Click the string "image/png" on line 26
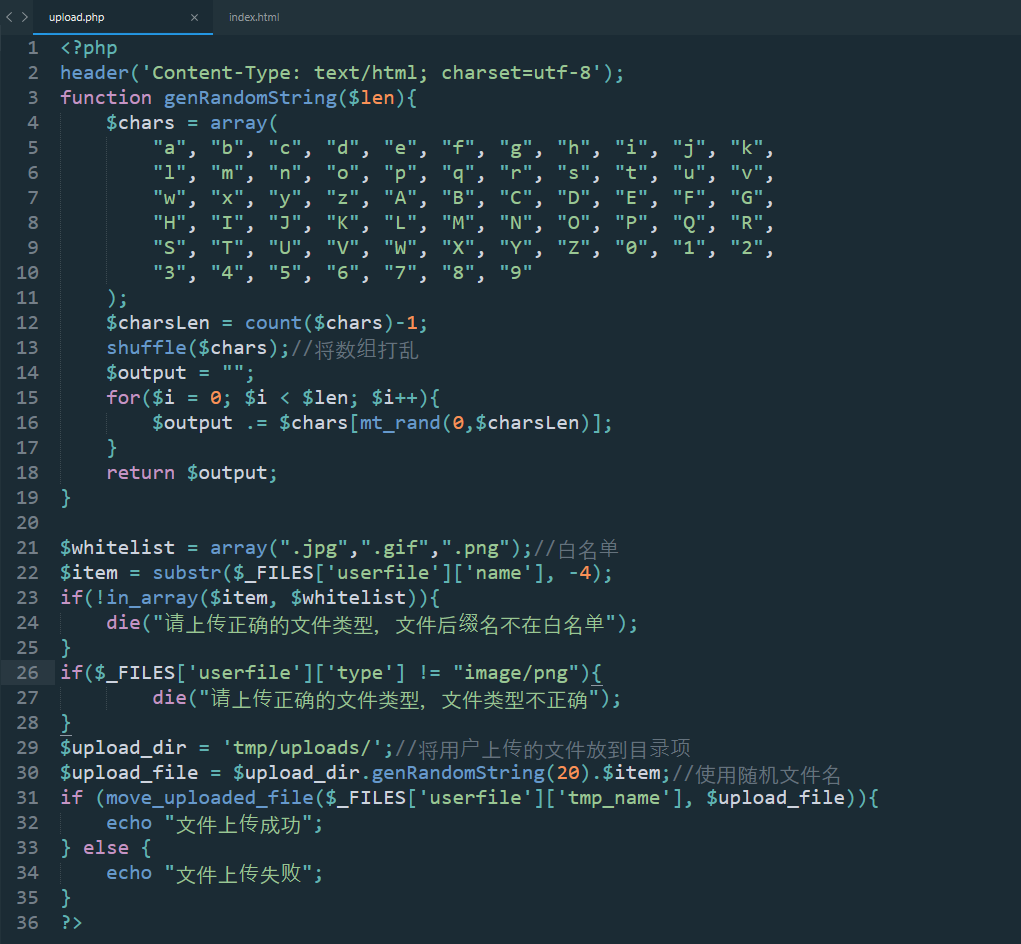 516,673
